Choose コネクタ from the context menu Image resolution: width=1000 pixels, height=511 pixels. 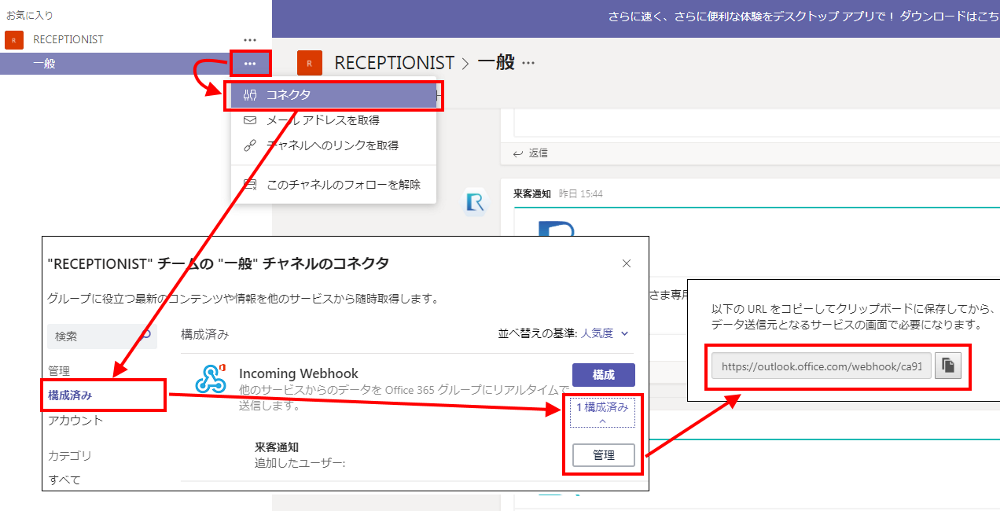click(x=333, y=95)
